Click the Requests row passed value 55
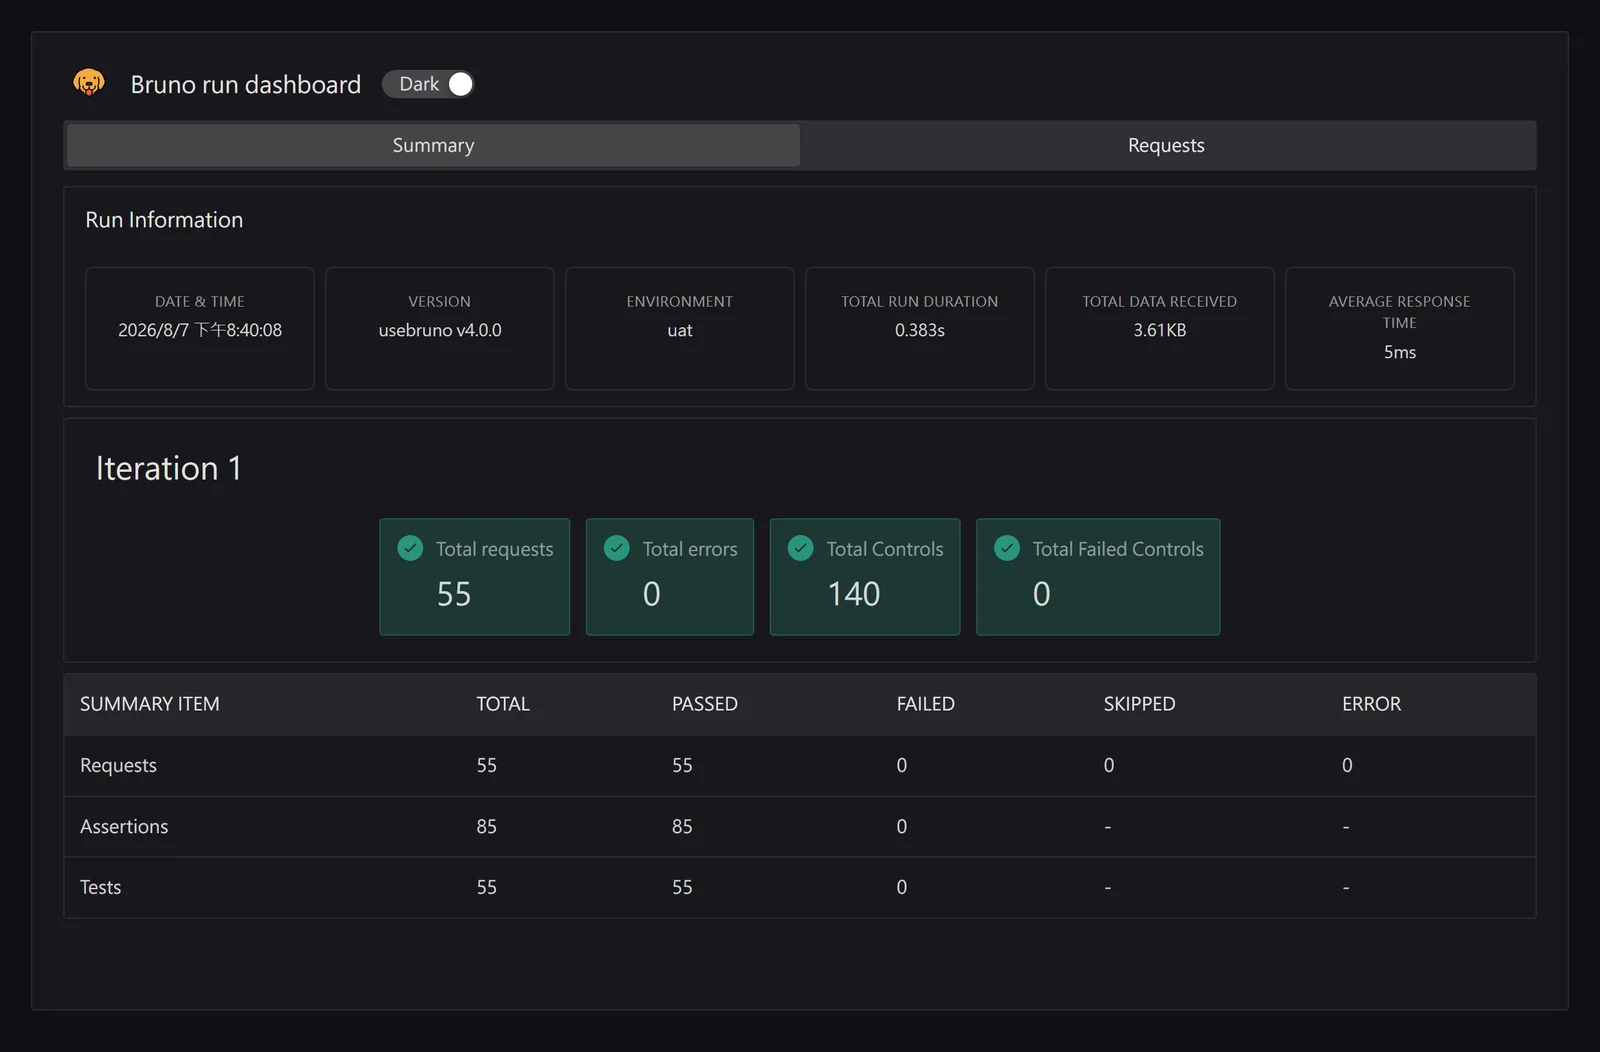 click(x=682, y=765)
